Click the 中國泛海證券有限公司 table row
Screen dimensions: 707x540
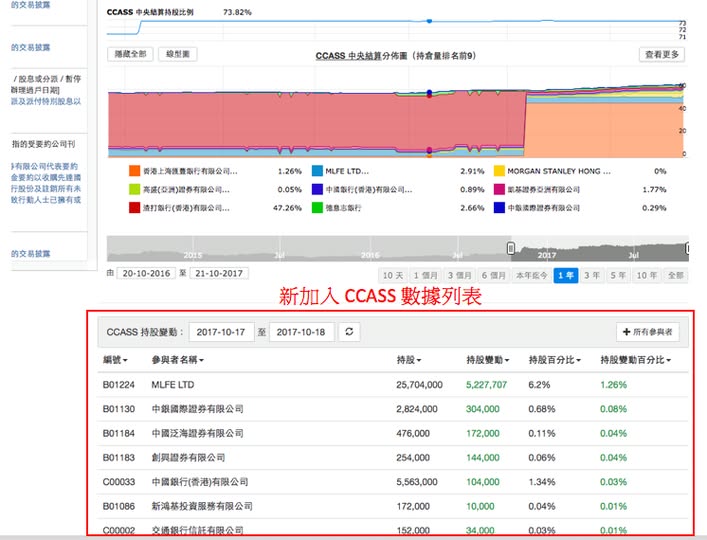pos(393,433)
